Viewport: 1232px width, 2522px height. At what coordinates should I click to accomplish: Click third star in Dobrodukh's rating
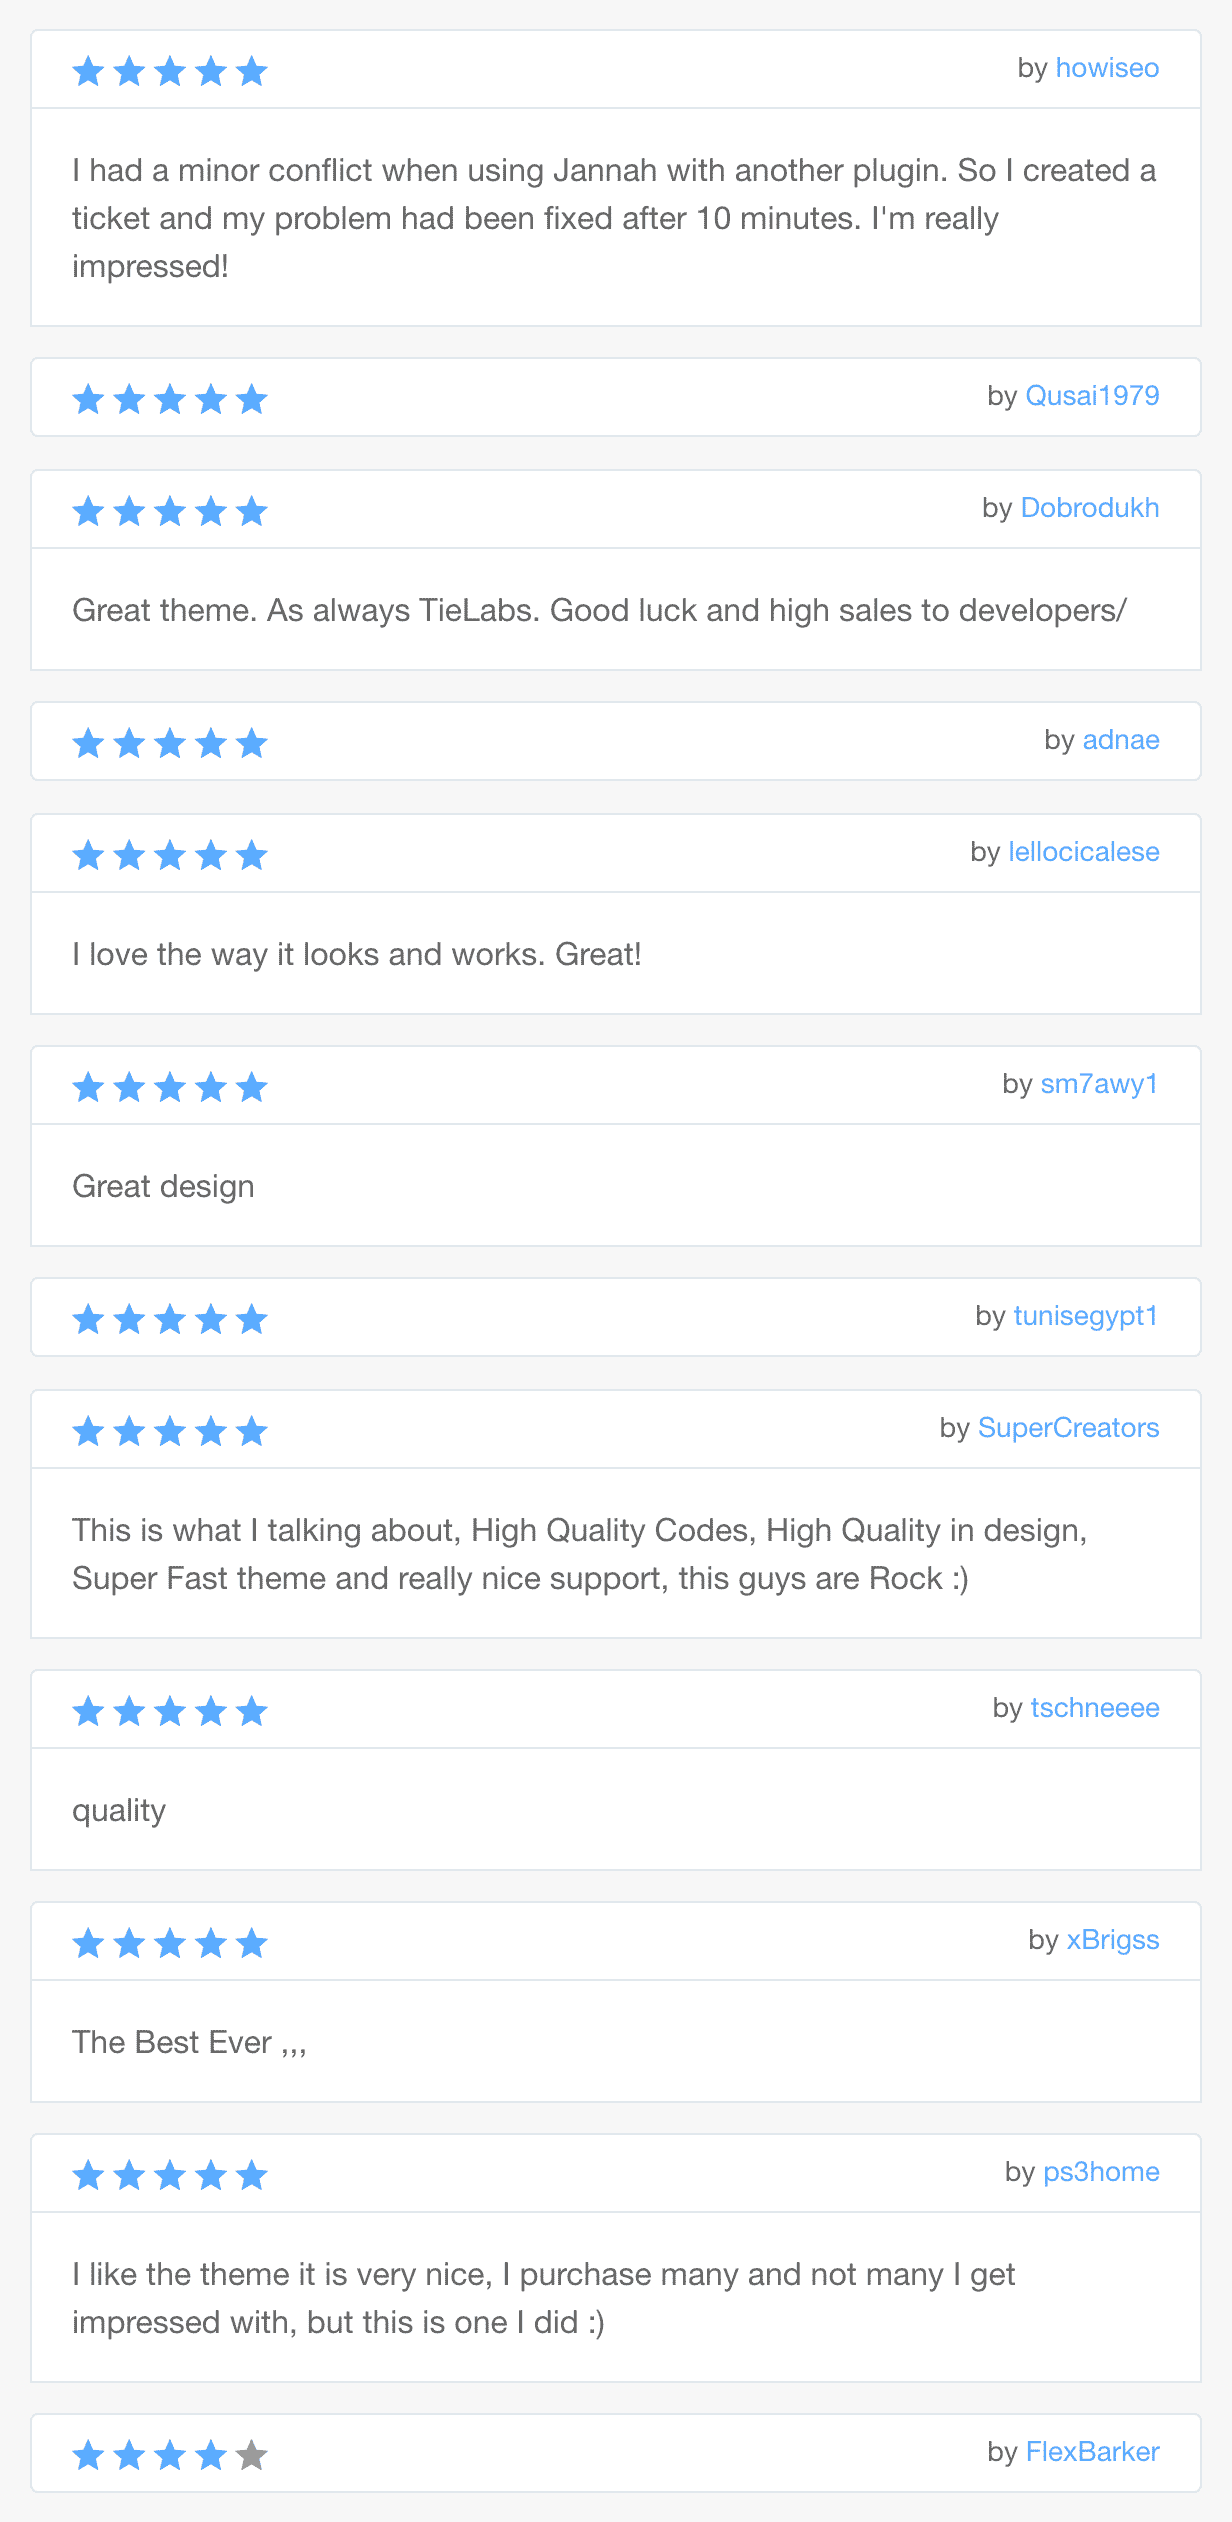(x=170, y=511)
